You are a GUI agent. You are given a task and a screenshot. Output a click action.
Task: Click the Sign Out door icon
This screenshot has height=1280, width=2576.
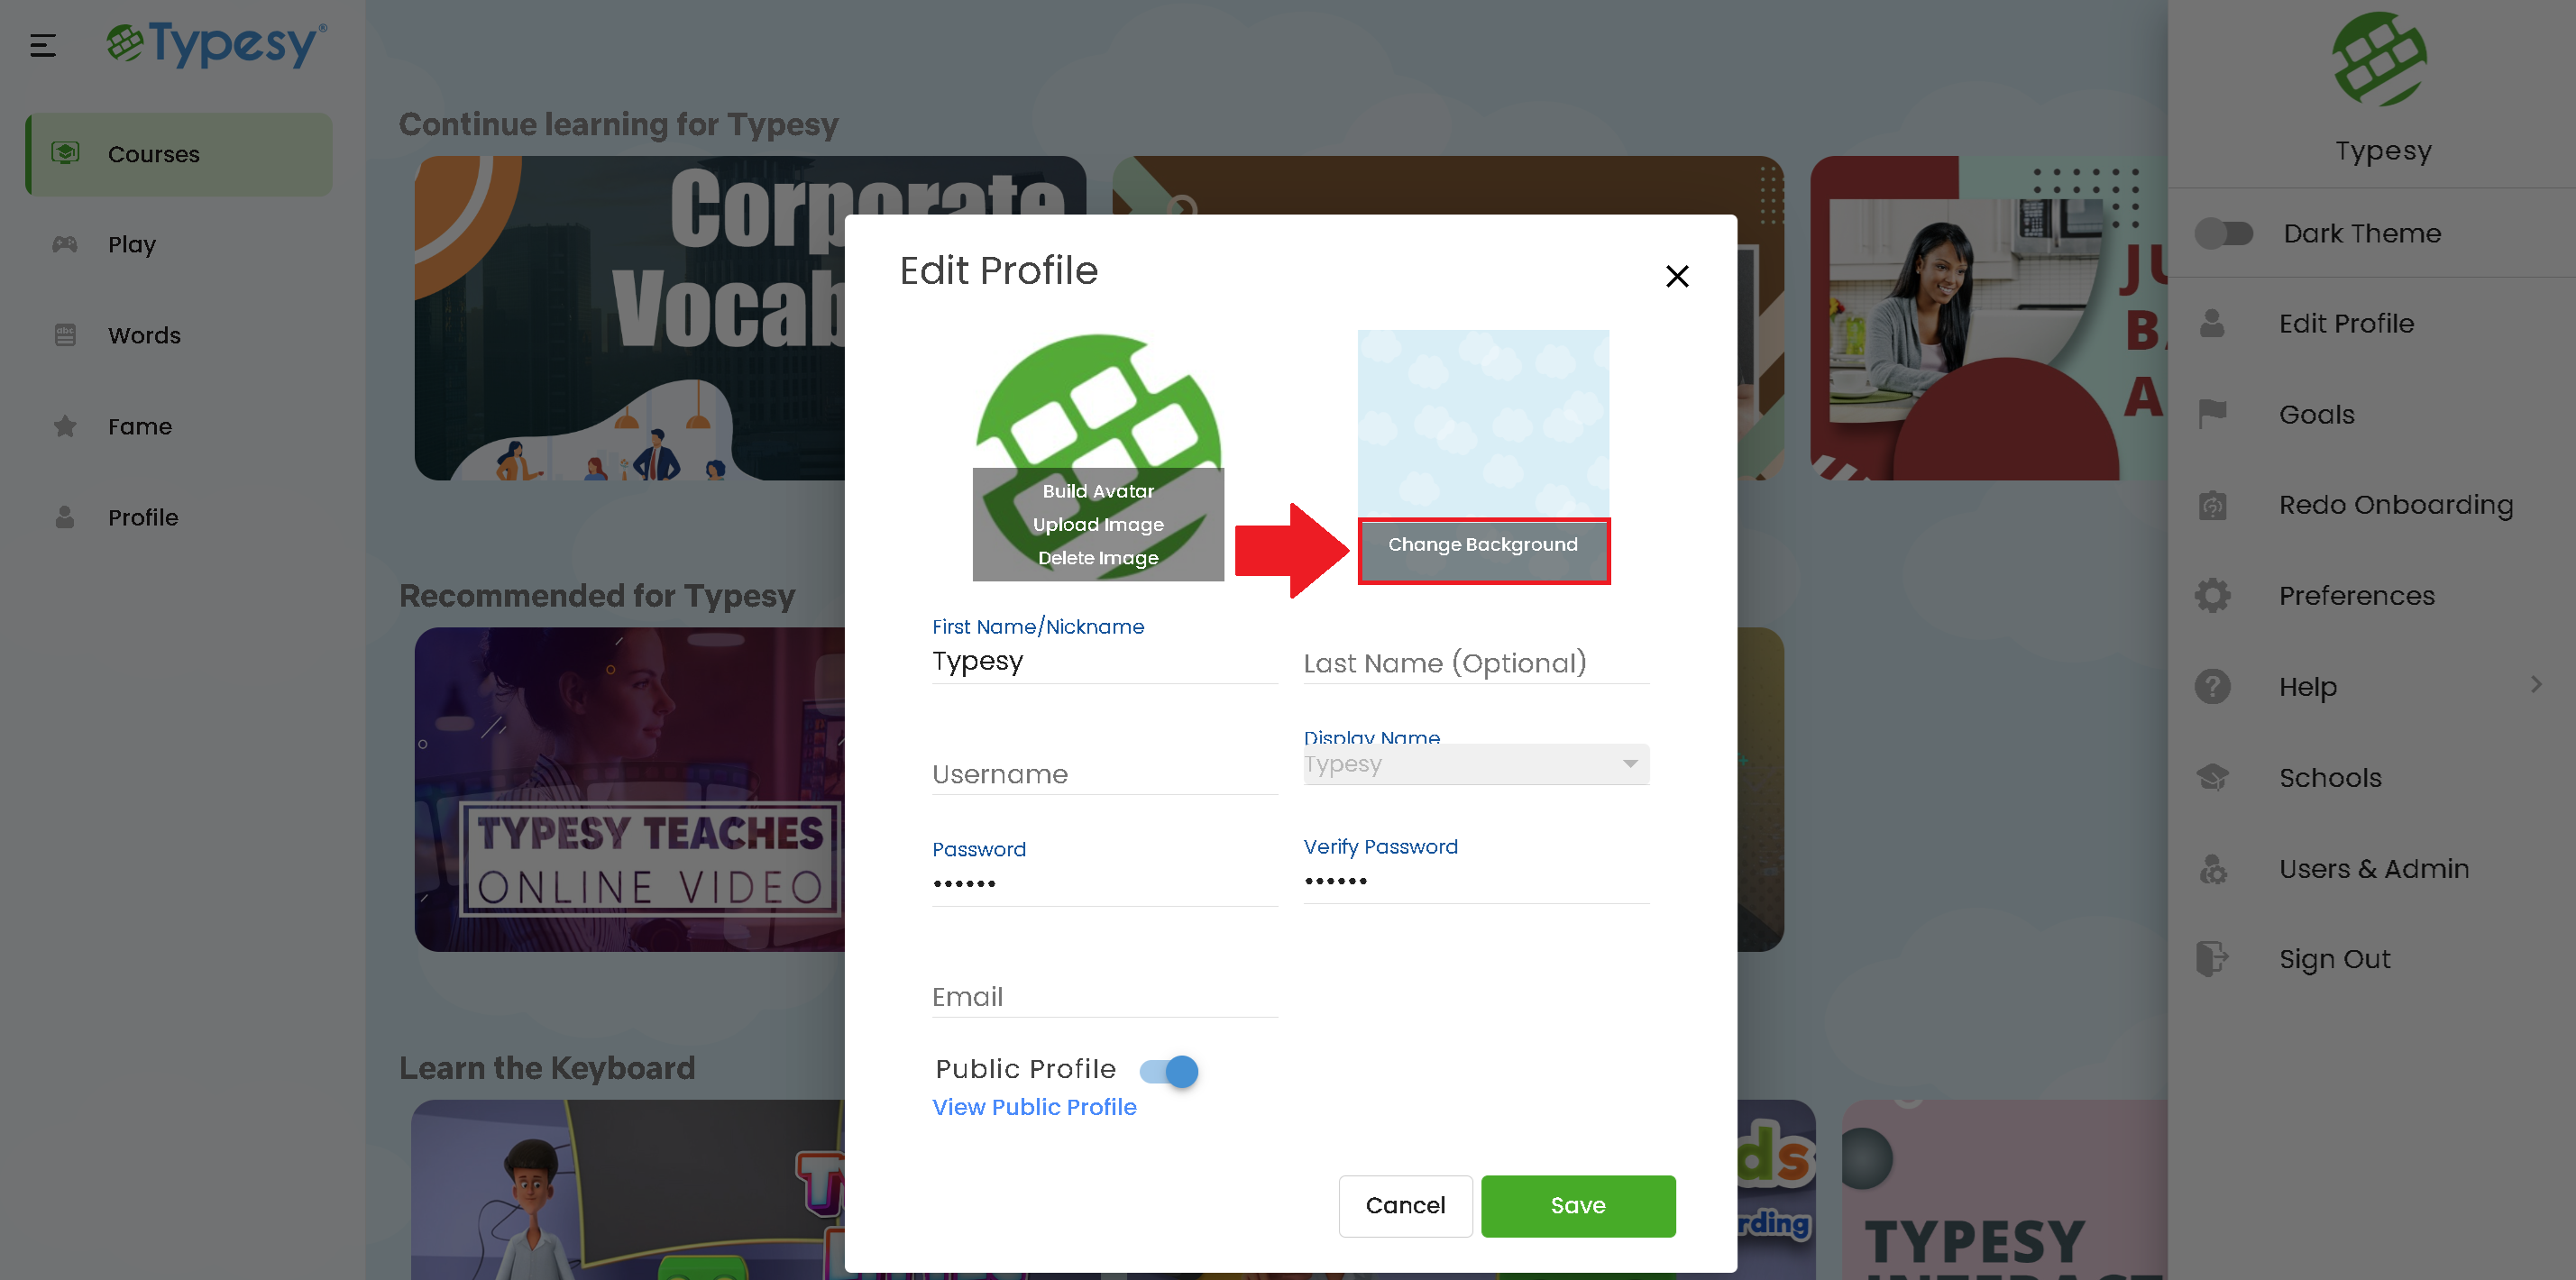(2212, 959)
